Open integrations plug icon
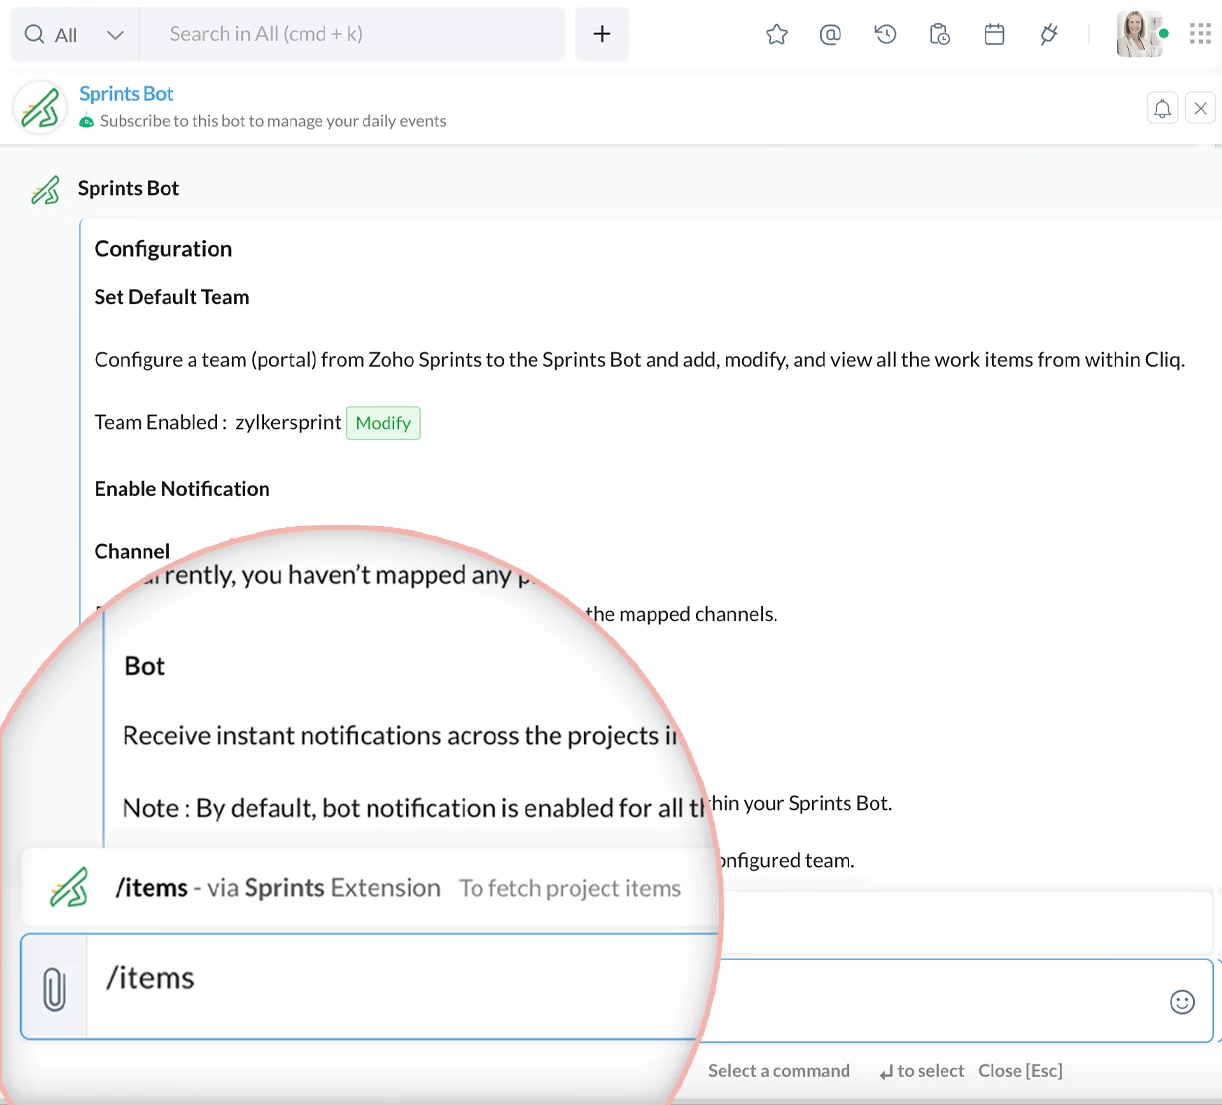Screen dimensions: 1222x1105 1049,35
